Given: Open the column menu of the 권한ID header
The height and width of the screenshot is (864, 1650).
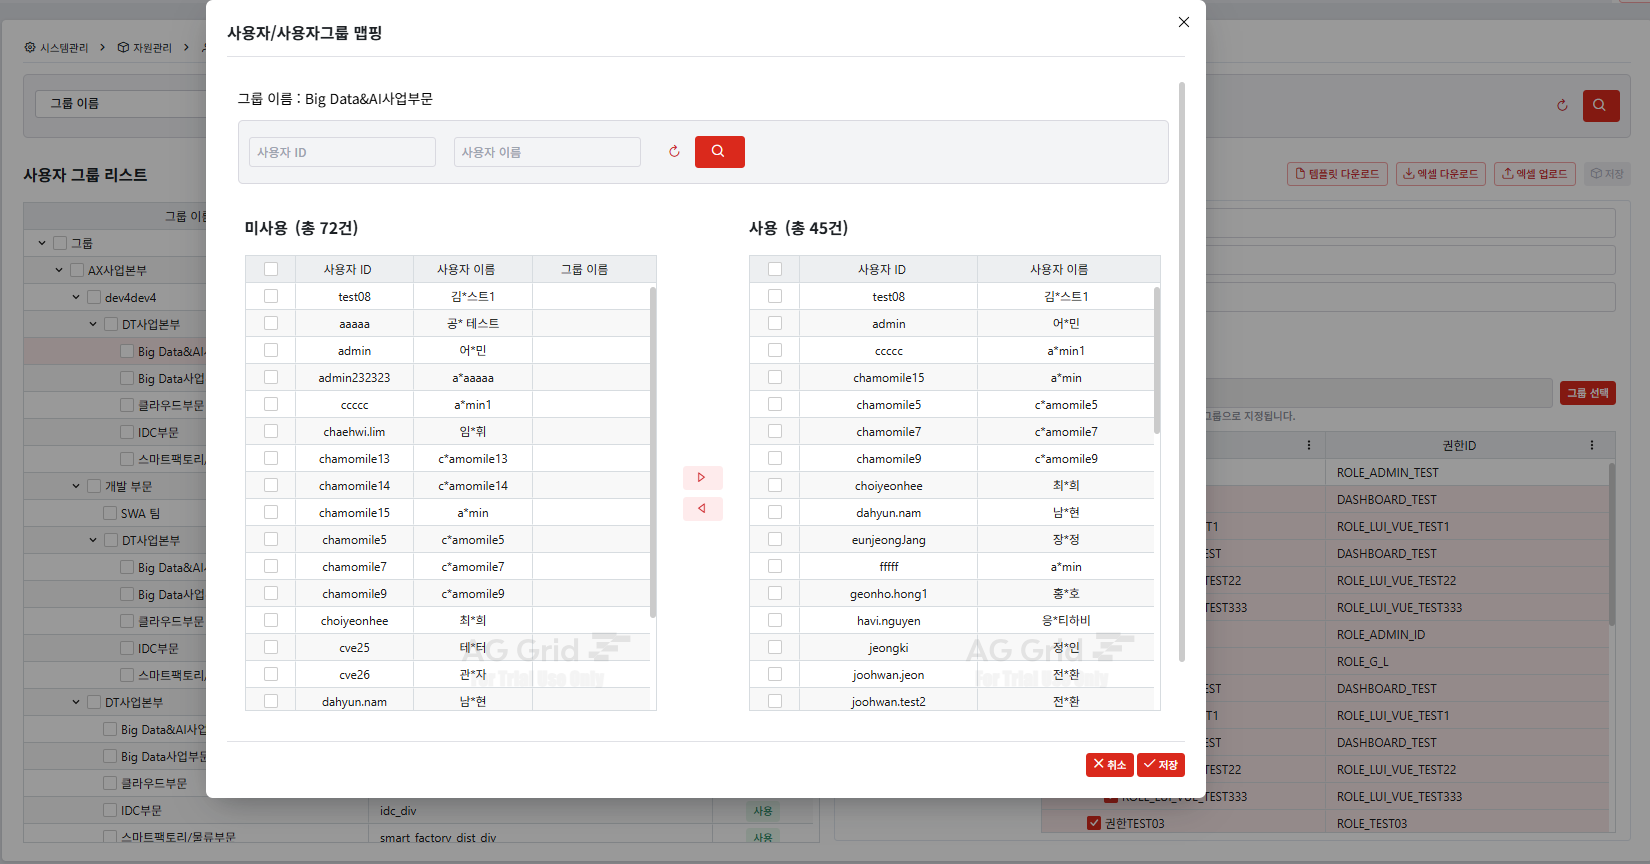Looking at the screenshot, I should point(1592,446).
